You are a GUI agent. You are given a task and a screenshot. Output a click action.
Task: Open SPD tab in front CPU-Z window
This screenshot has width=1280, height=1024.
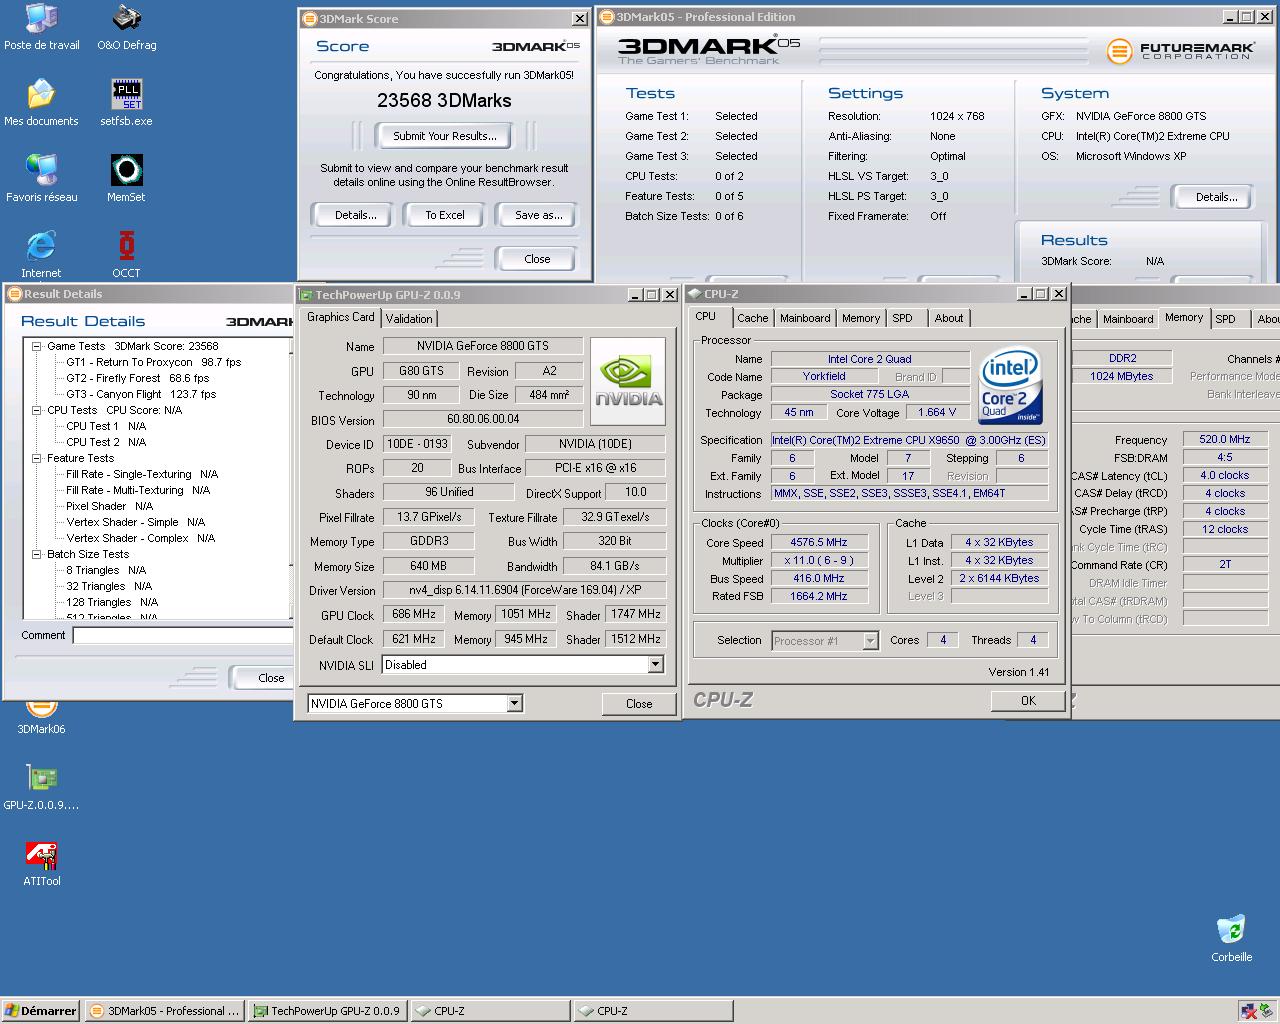point(903,318)
